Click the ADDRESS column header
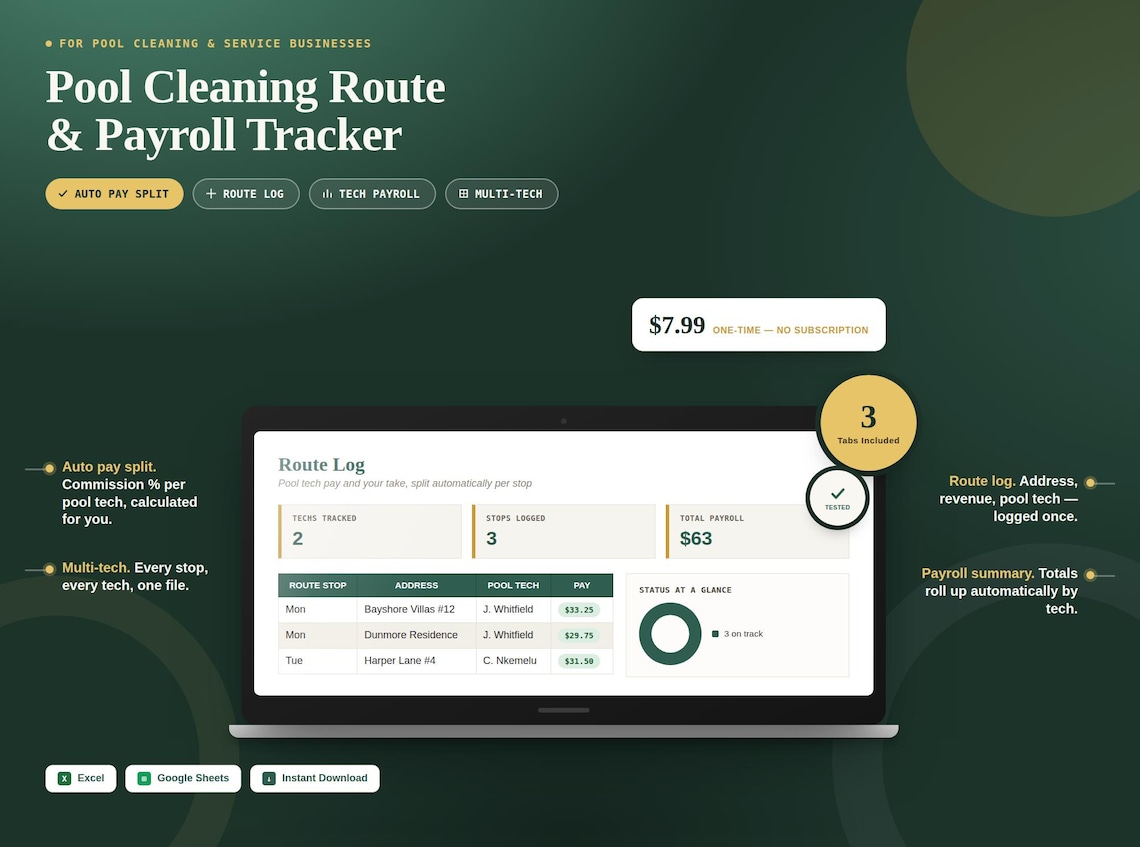Screen dimensions: 1140x847 point(417,585)
